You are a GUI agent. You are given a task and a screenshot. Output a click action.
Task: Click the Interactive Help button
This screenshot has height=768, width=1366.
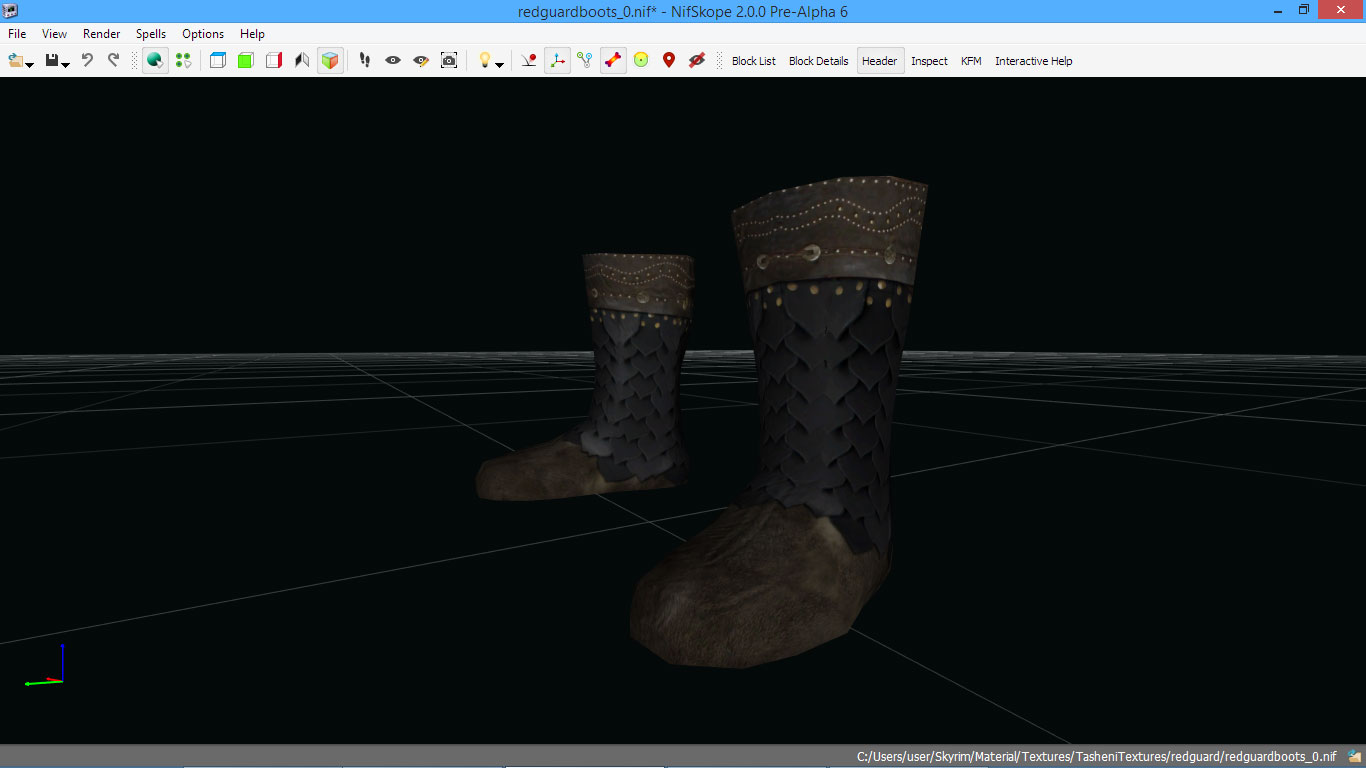pyautogui.click(x=1033, y=61)
